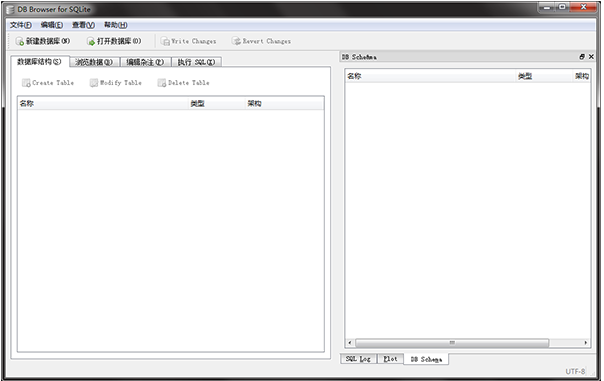Switch to the 编辑杂注(P) tab
Image resolution: width=604 pixels, height=381 pixels.
[145, 62]
